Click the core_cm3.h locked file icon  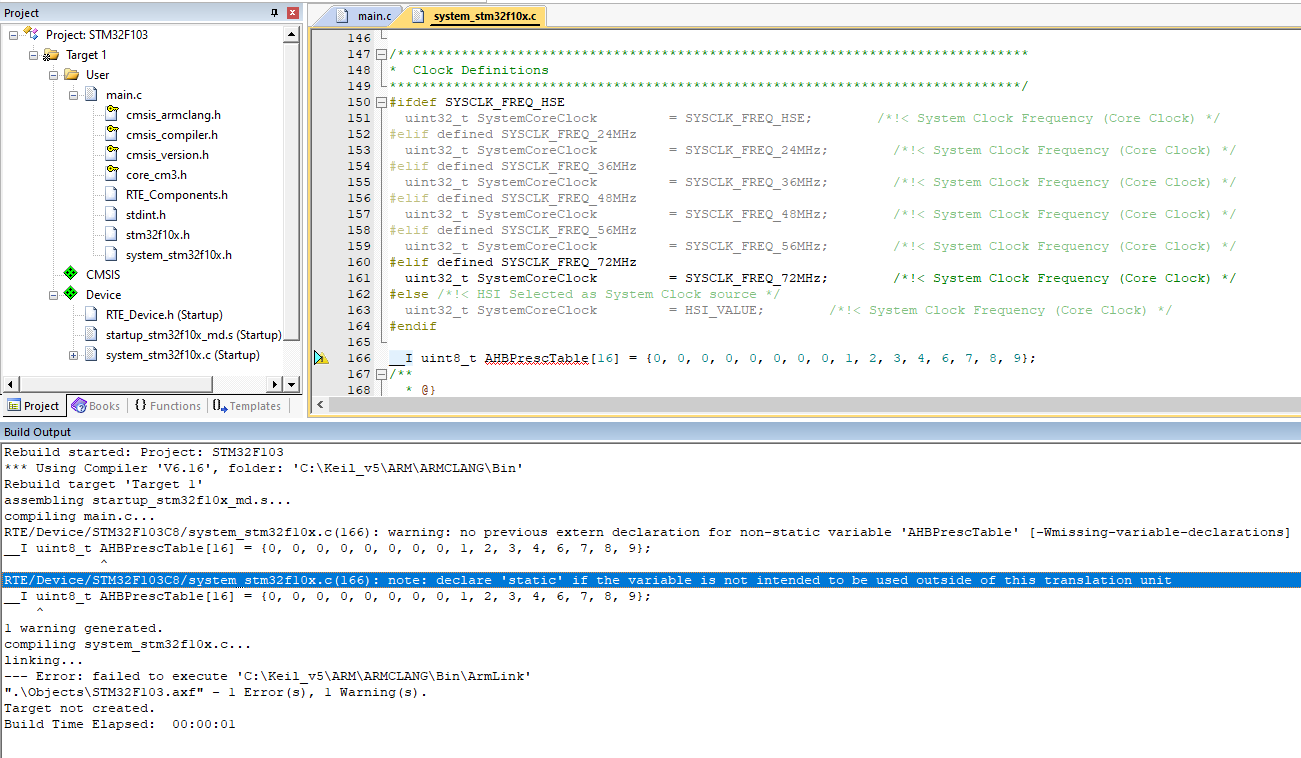(x=111, y=175)
